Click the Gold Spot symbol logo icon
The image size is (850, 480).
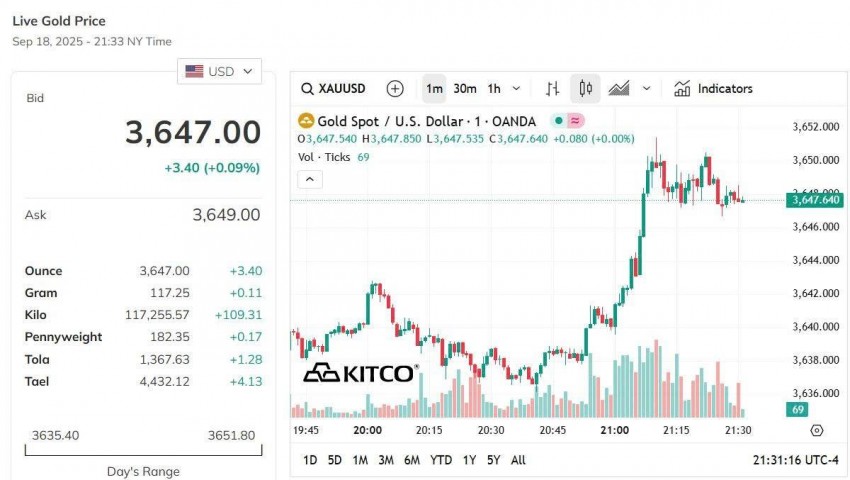coord(307,121)
